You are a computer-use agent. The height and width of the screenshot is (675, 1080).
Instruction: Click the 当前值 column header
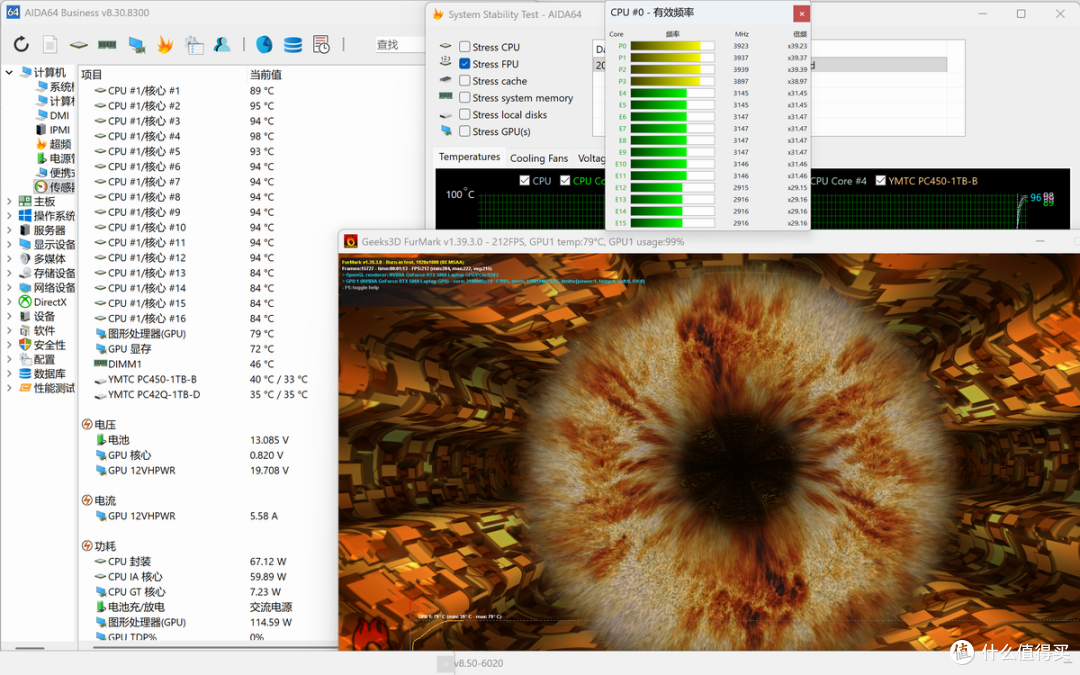[265, 74]
